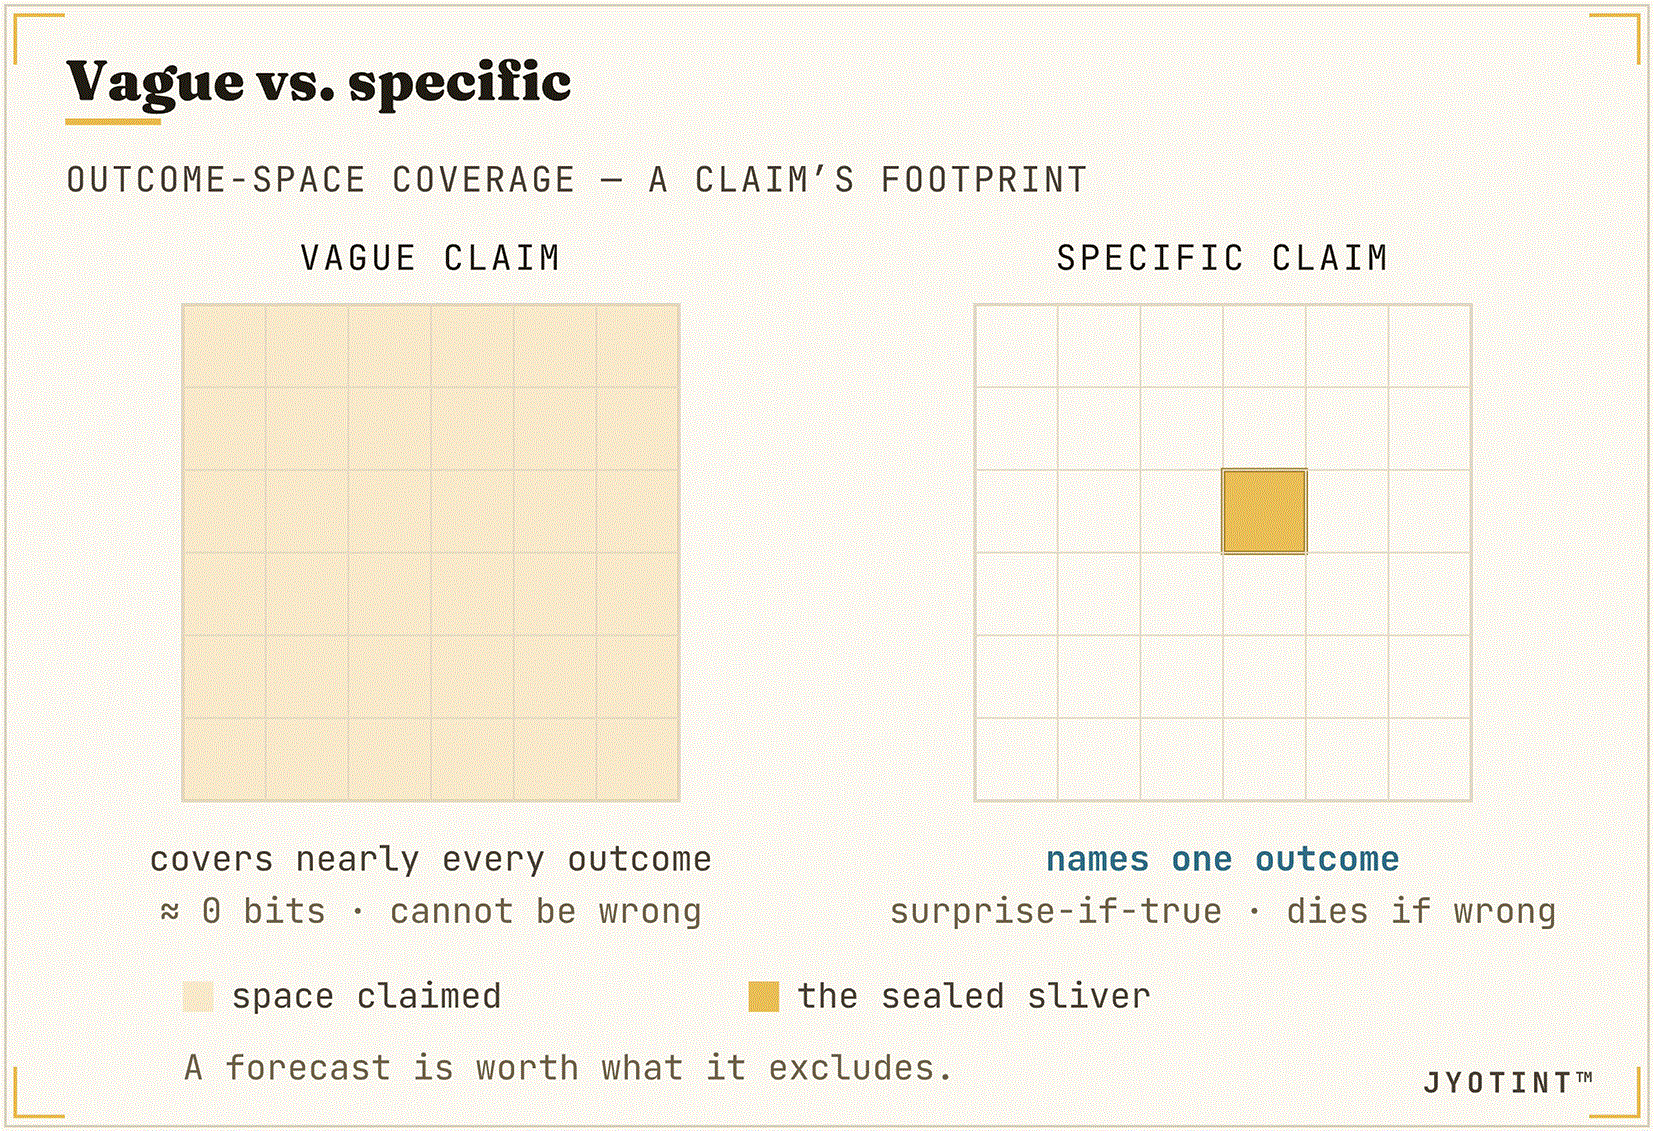Click the gold highlighted square in specific grid
The image size is (1654, 1131).
click(x=1264, y=511)
